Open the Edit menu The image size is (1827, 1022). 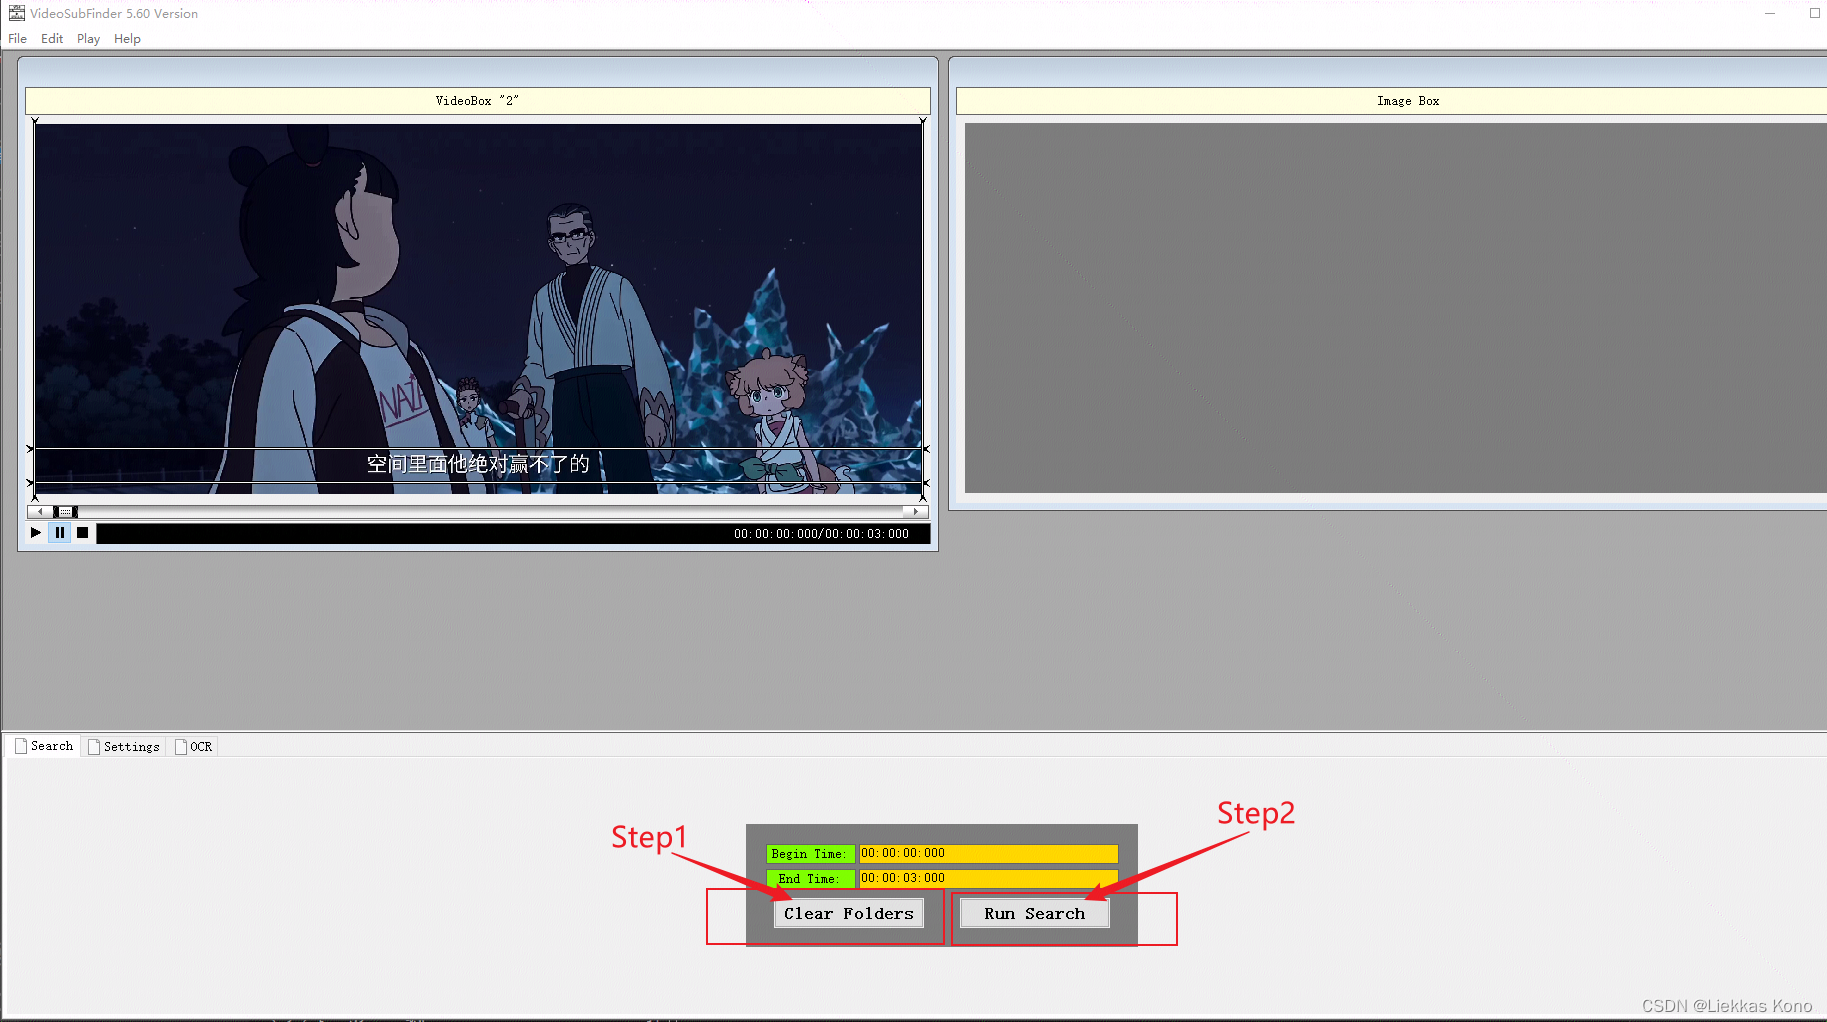[x=52, y=39]
